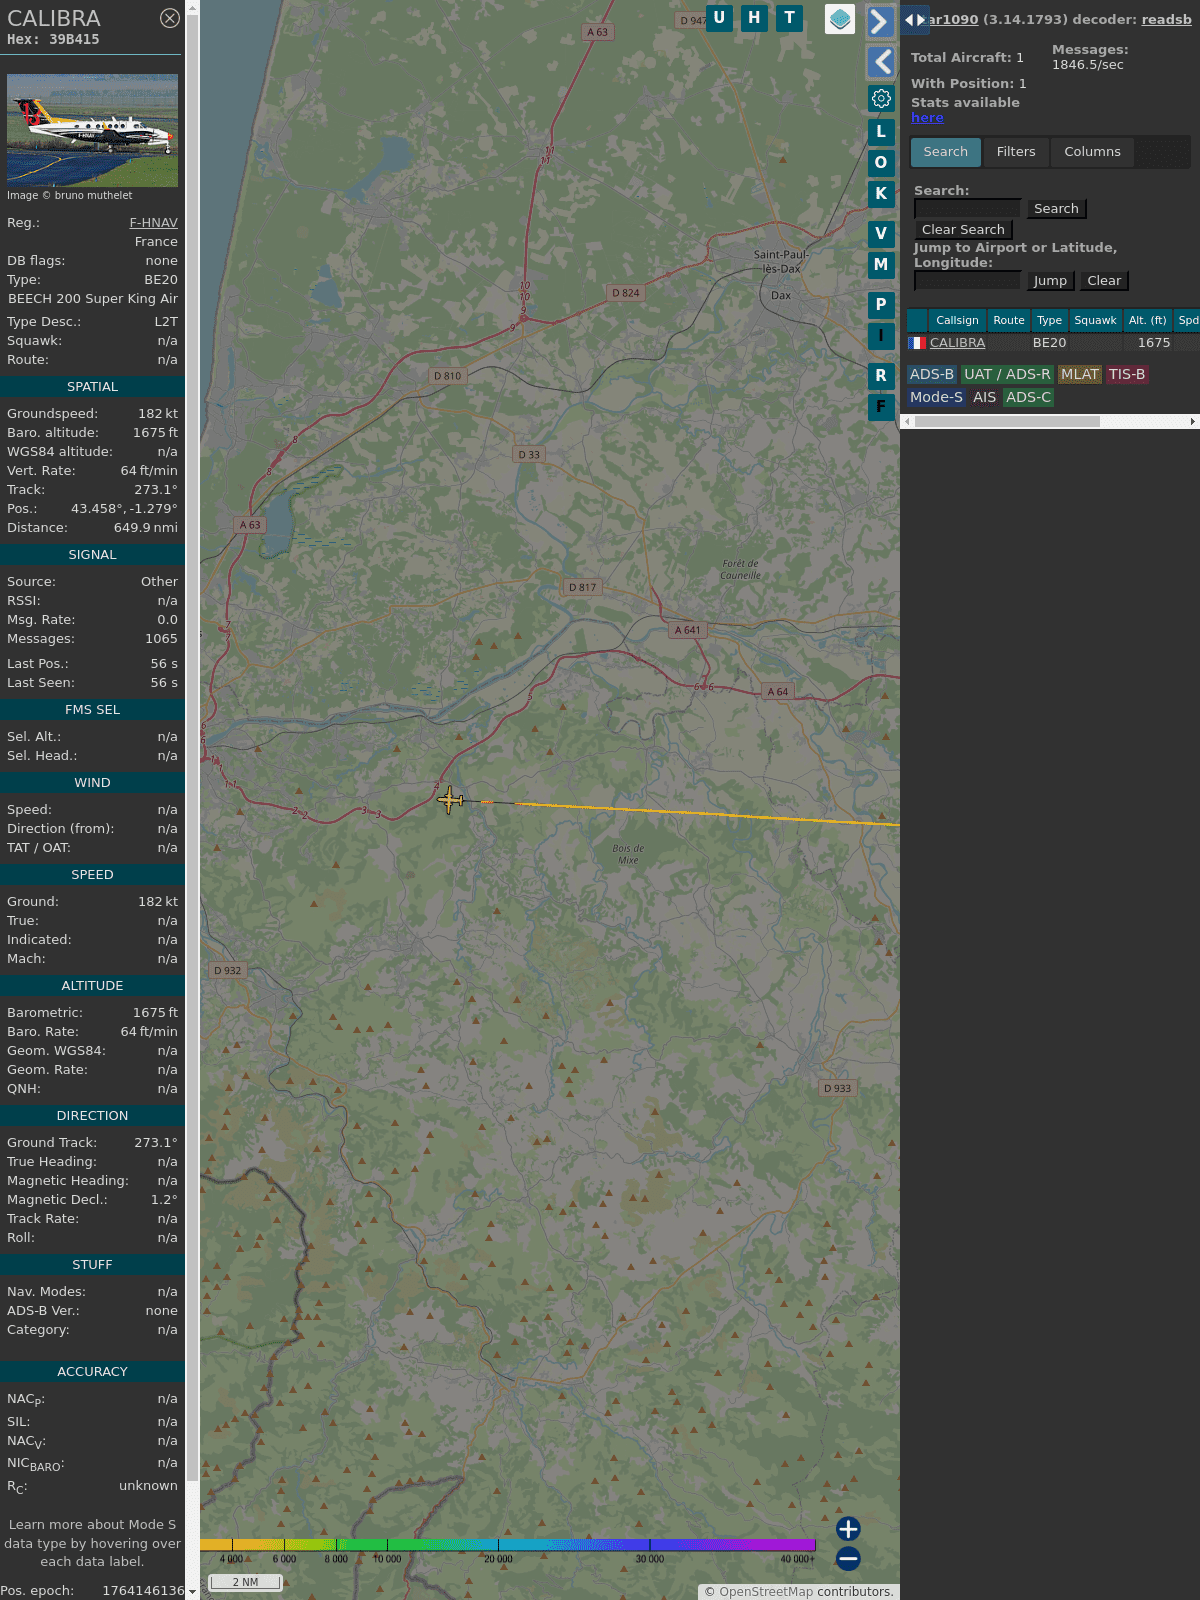Open the map layers selector icon
Viewport: 1200px width, 1600px height.
(840, 19)
